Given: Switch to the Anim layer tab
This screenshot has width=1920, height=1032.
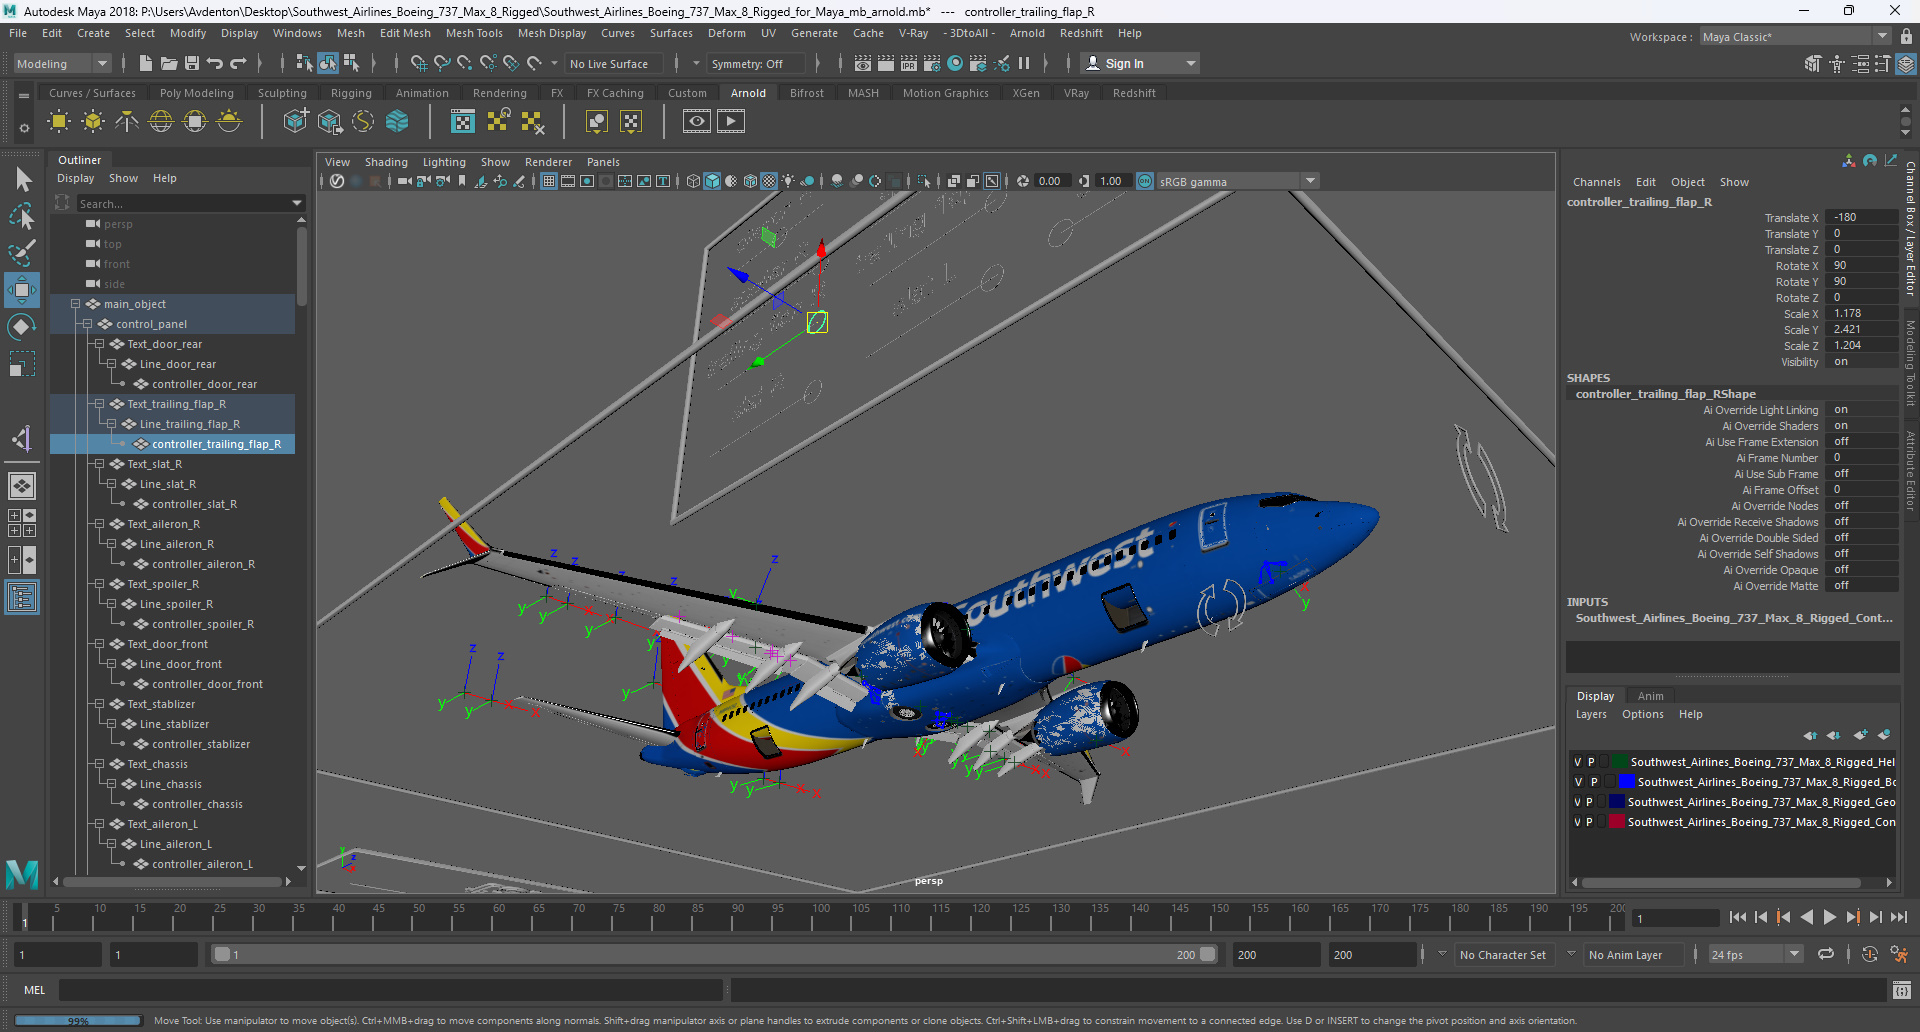Looking at the screenshot, I should pyautogui.click(x=1650, y=696).
